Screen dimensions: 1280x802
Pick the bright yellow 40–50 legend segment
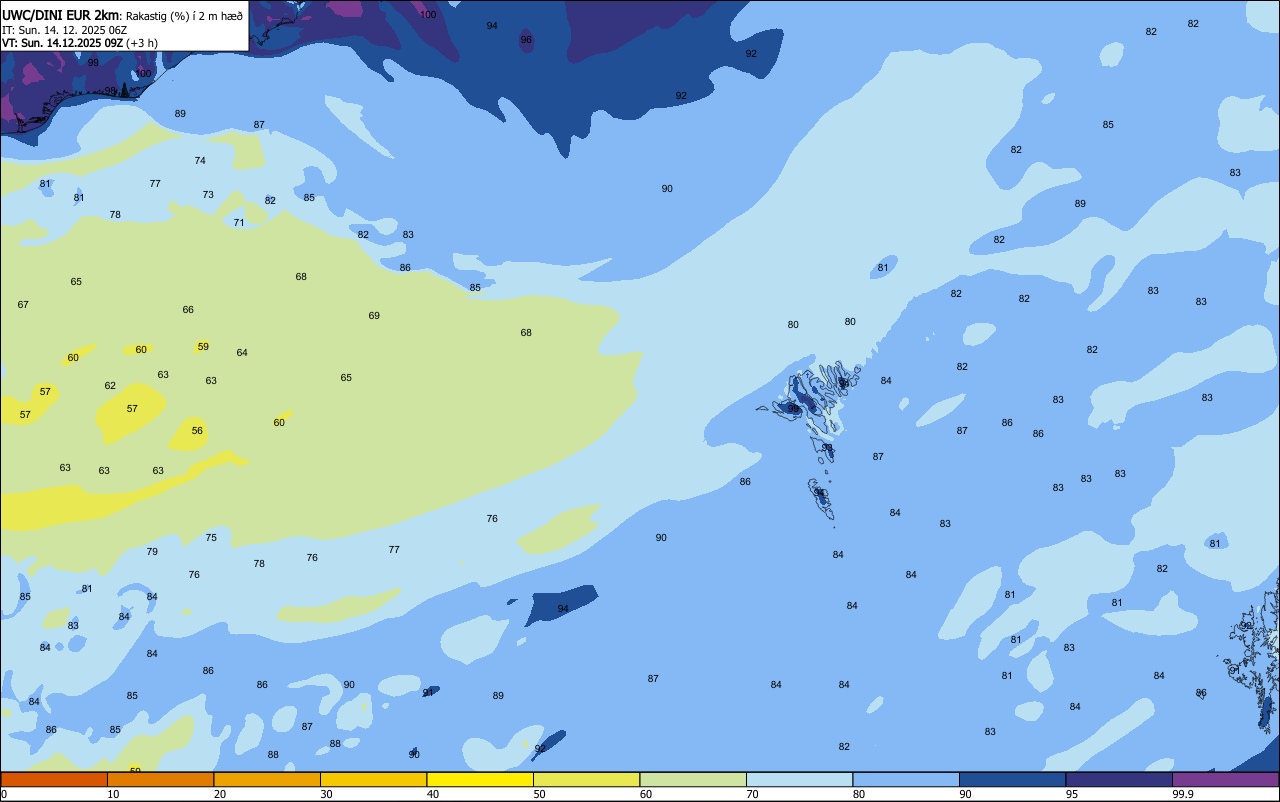click(480, 779)
